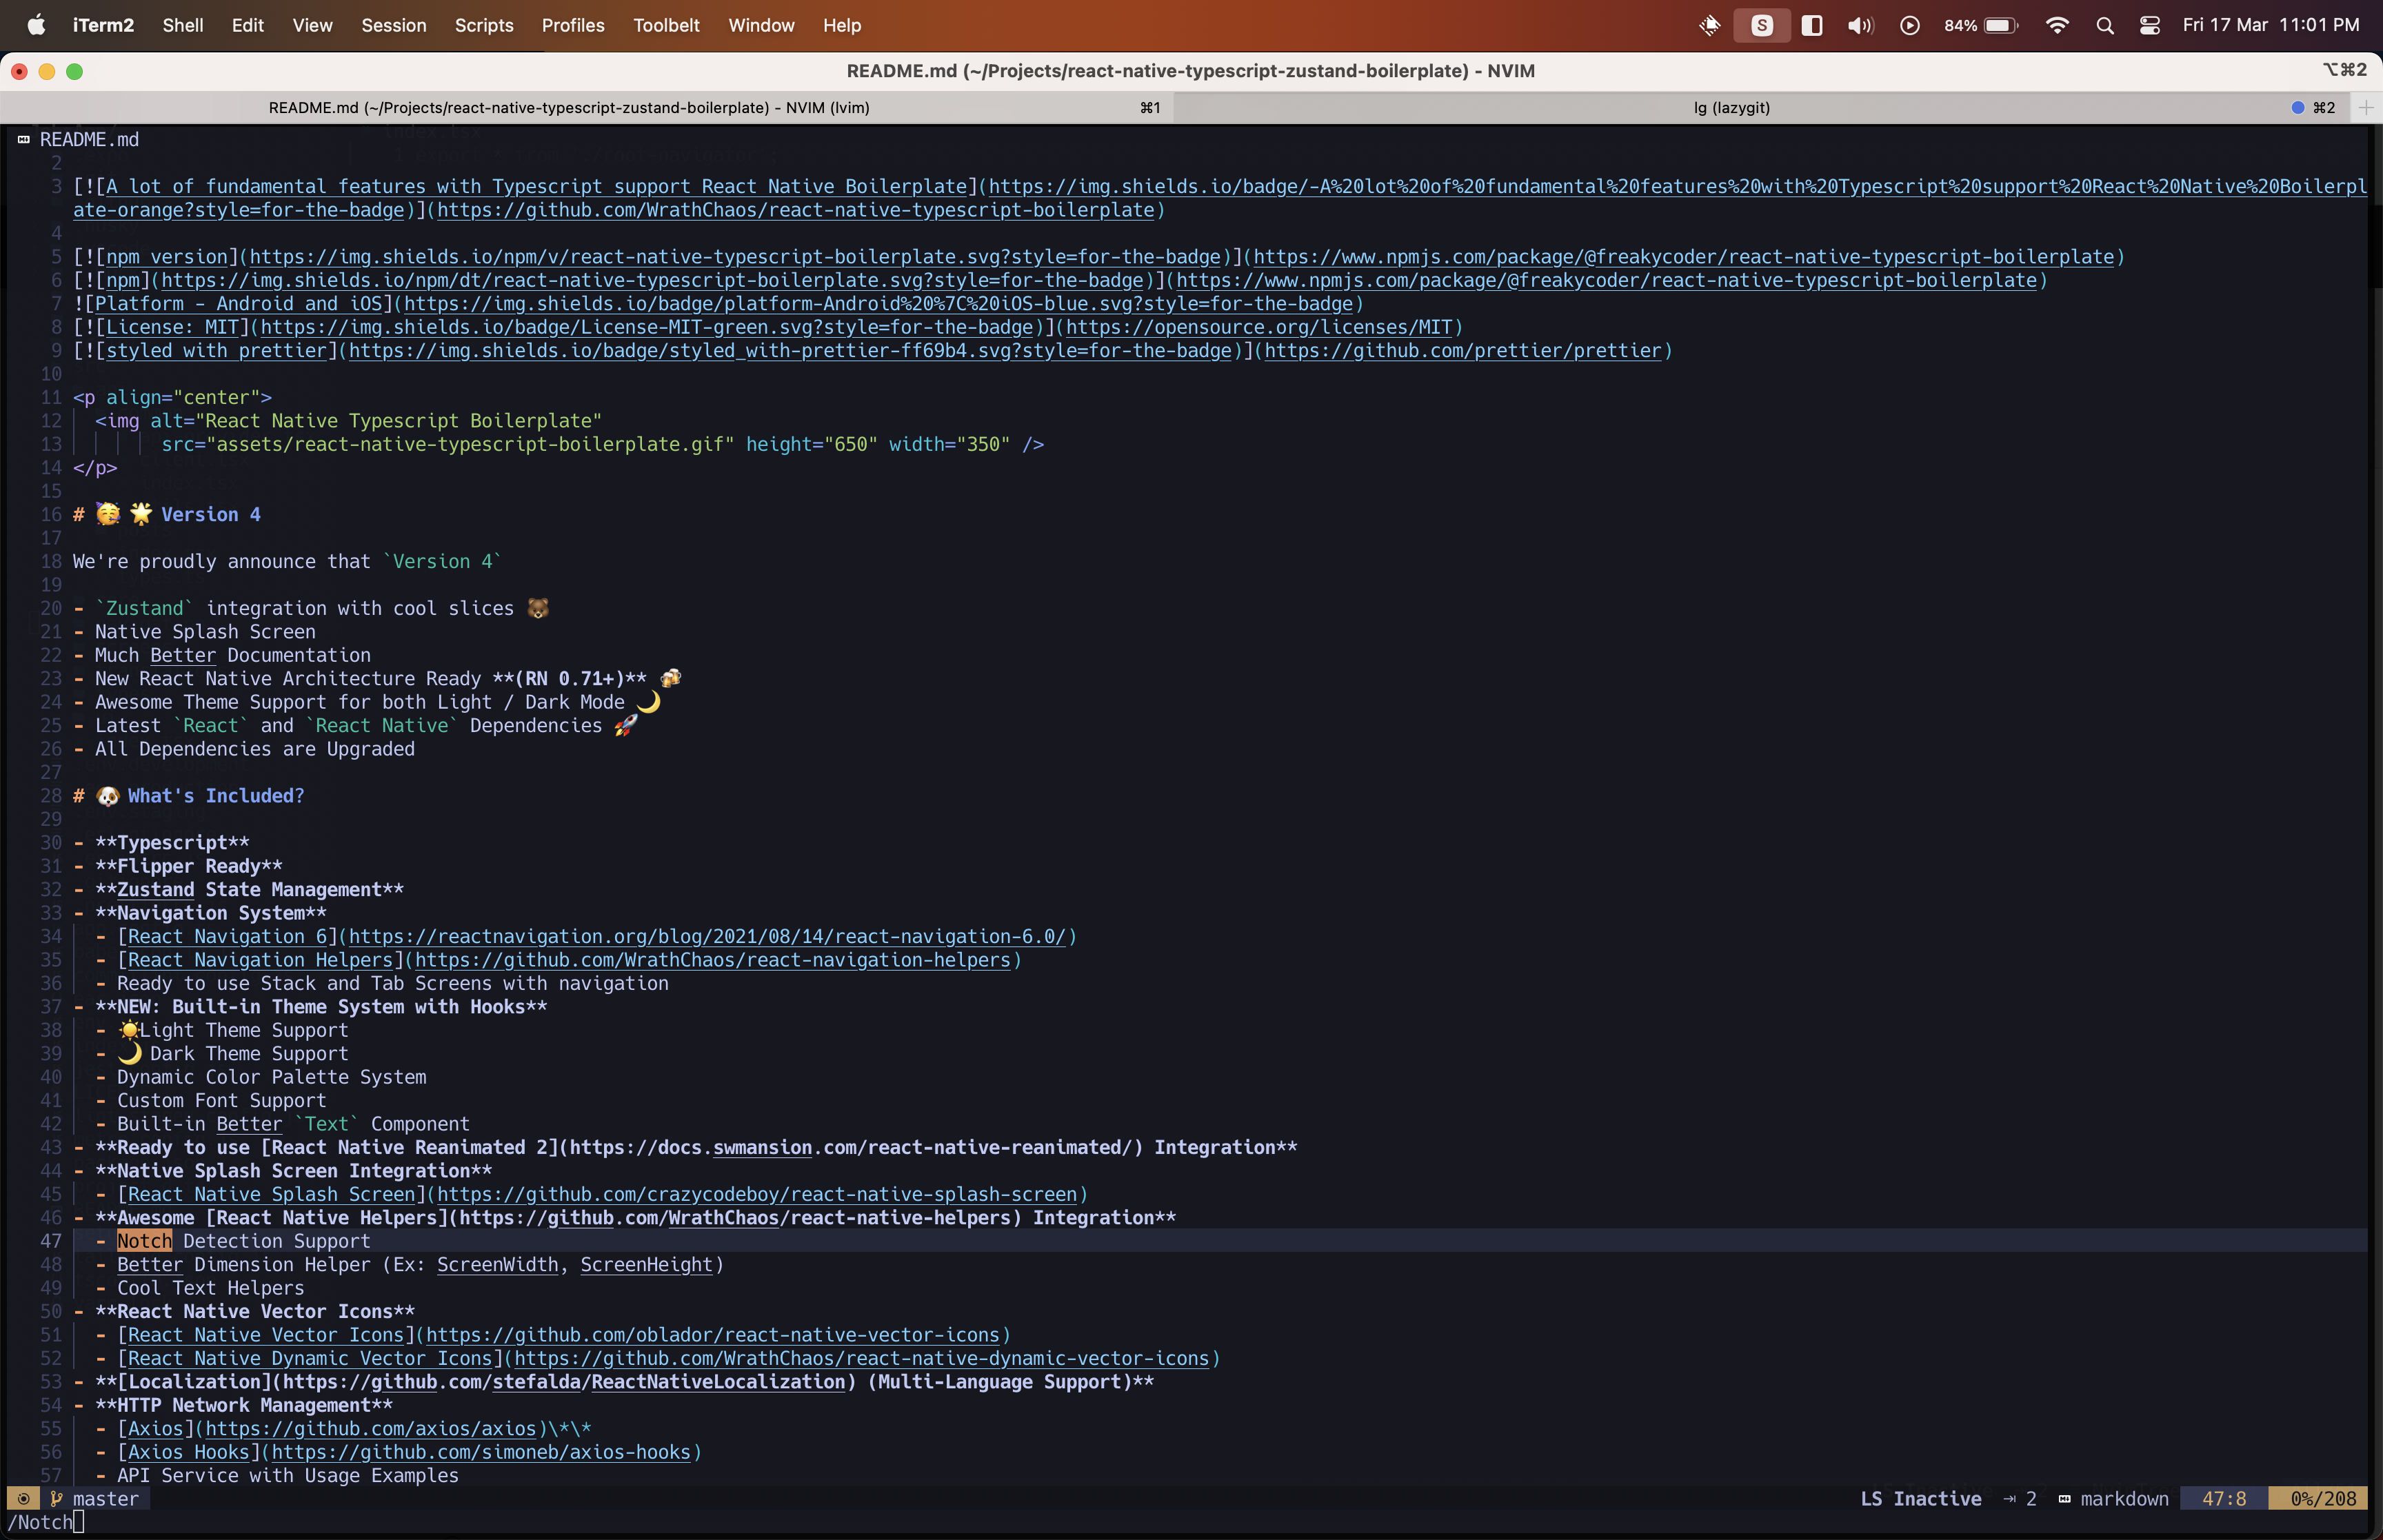Screen dimensions: 2383x1540
Task: Switch to the lg (lazygit) tab
Action: coord(1731,107)
